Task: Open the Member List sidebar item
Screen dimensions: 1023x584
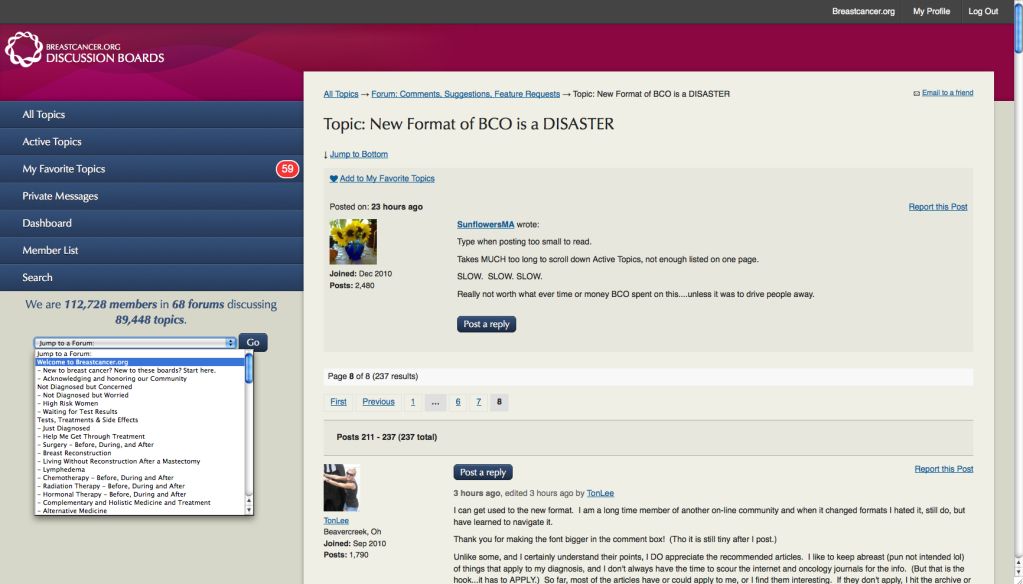Action: click(151, 251)
